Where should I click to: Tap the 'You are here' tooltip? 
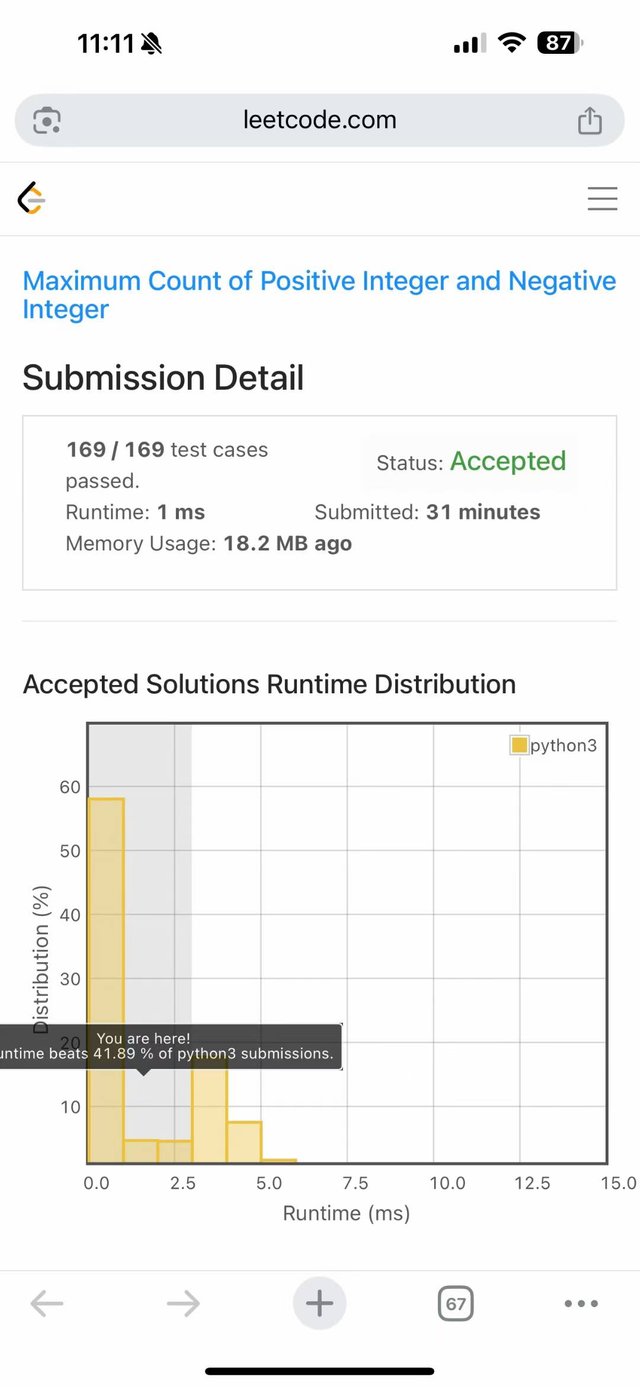coord(170,1046)
